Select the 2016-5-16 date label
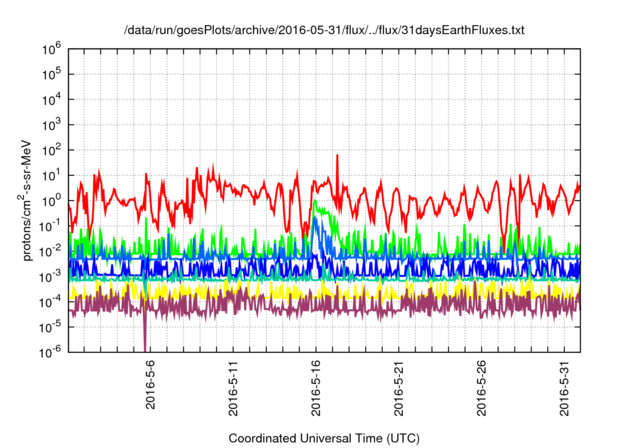 [316, 388]
